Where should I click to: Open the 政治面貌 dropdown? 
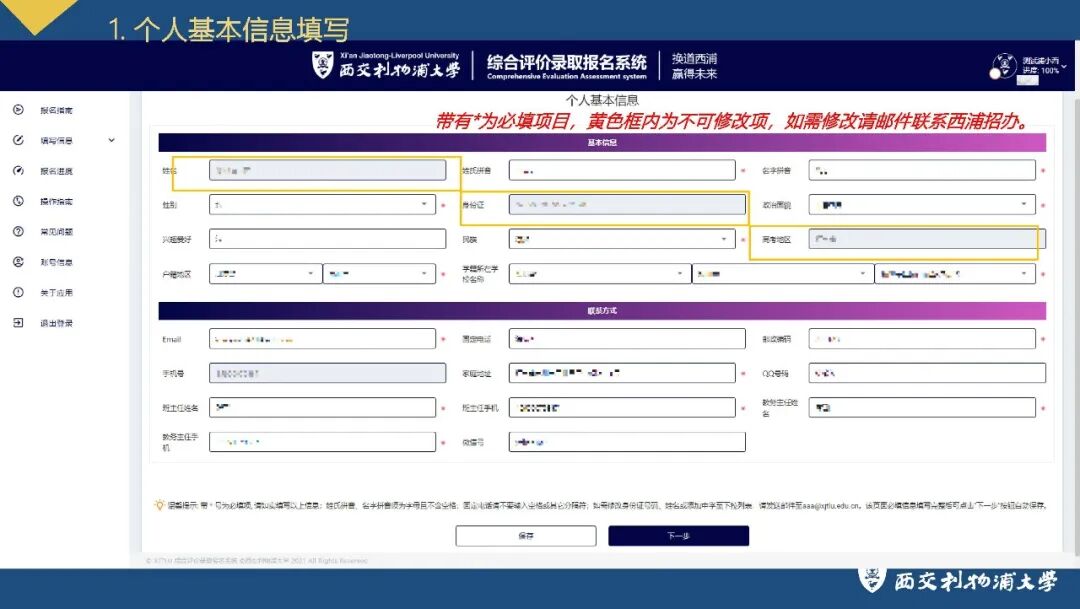tap(1025, 204)
